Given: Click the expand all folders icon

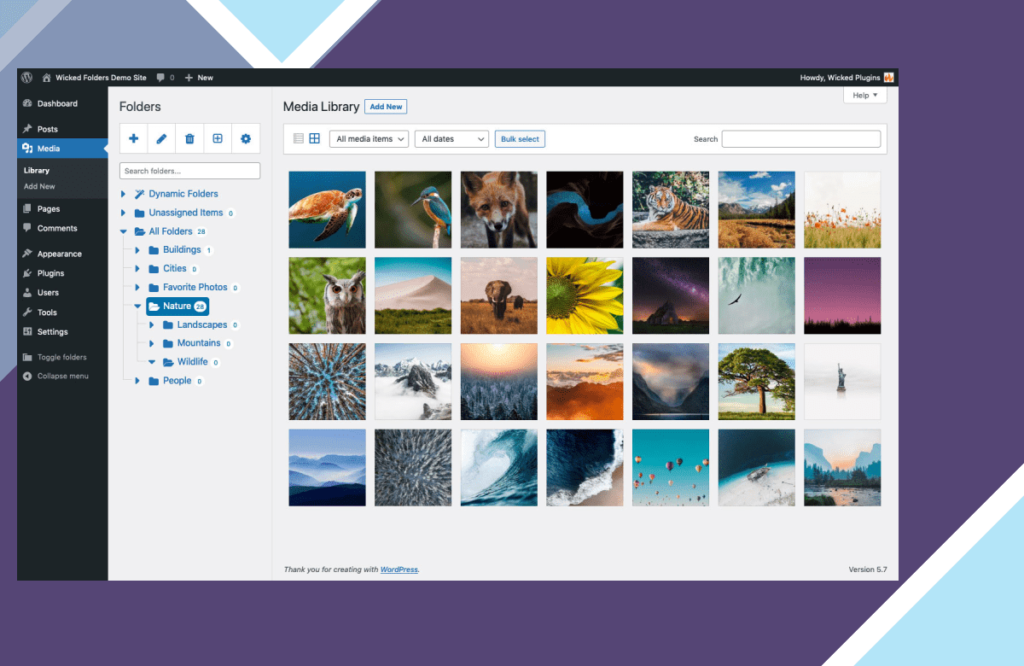Looking at the screenshot, I should 217,138.
